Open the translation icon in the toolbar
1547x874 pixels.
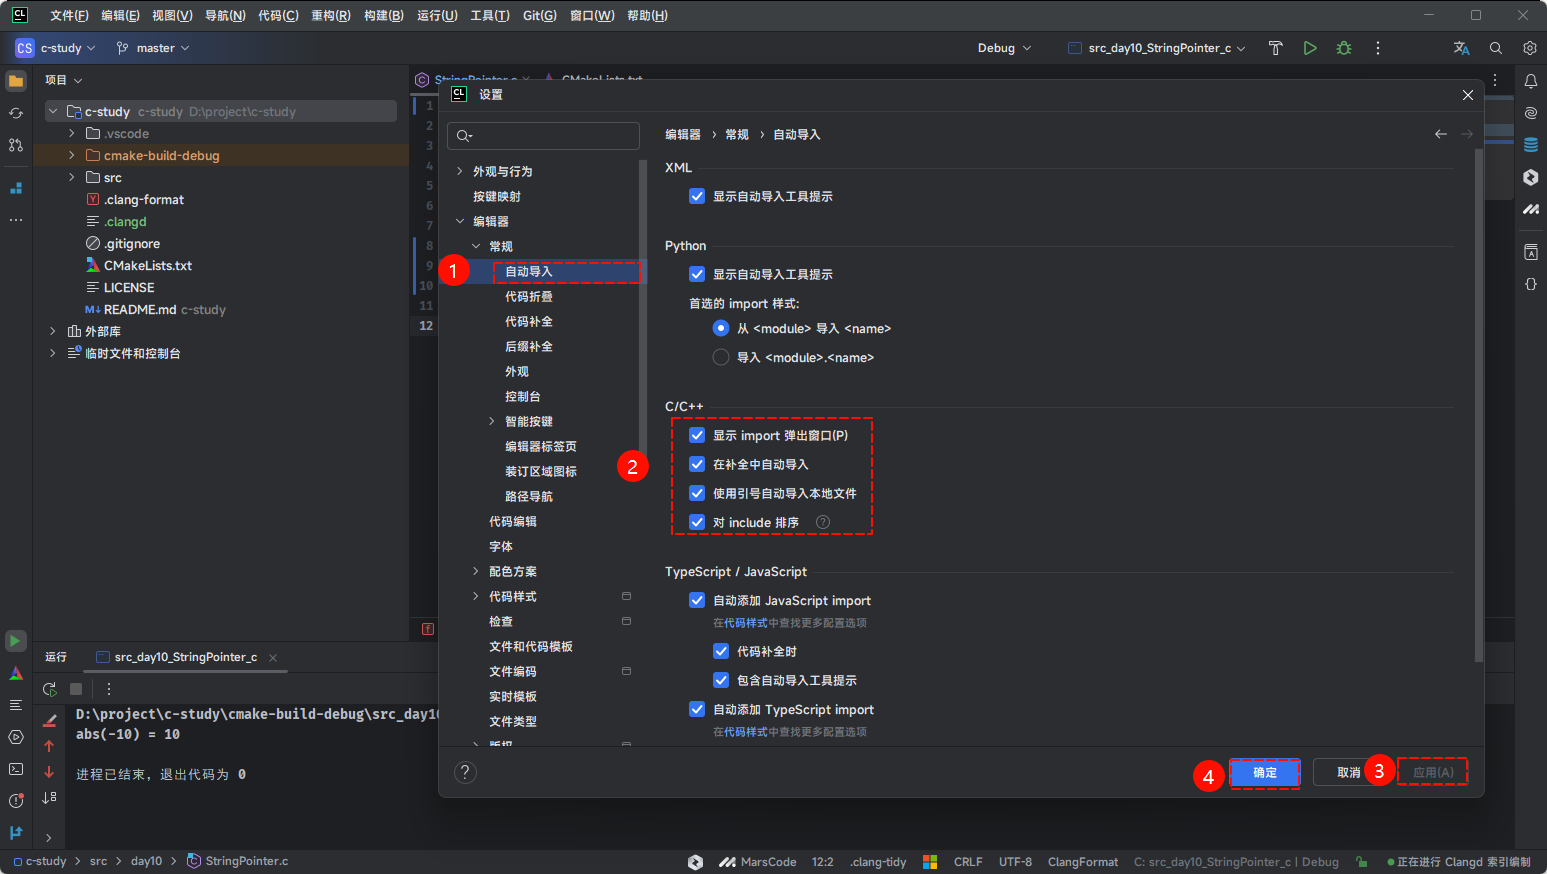click(1461, 47)
